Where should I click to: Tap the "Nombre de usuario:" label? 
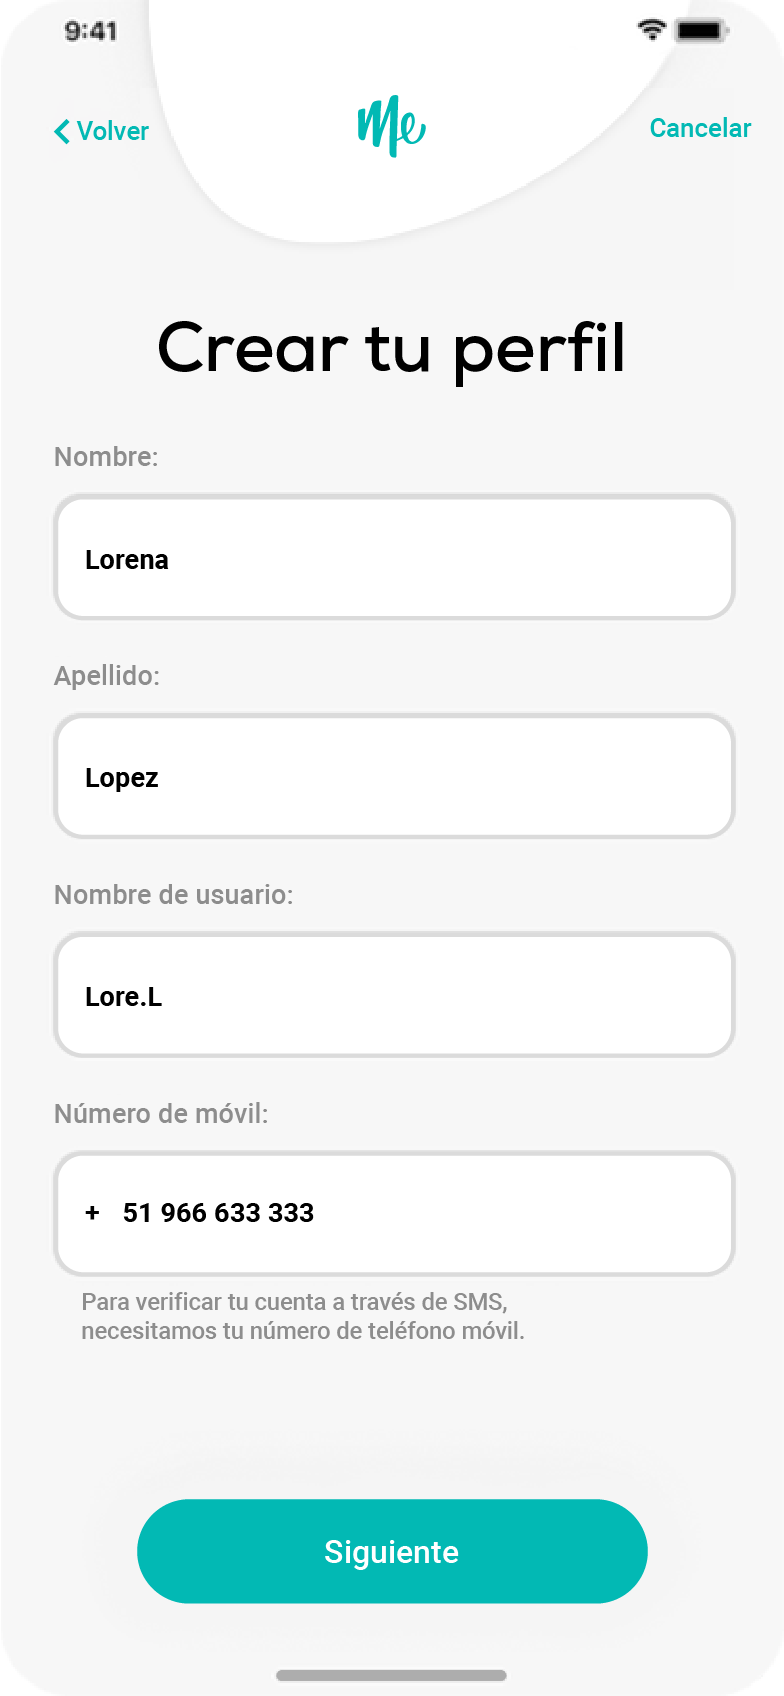(174, 895)
